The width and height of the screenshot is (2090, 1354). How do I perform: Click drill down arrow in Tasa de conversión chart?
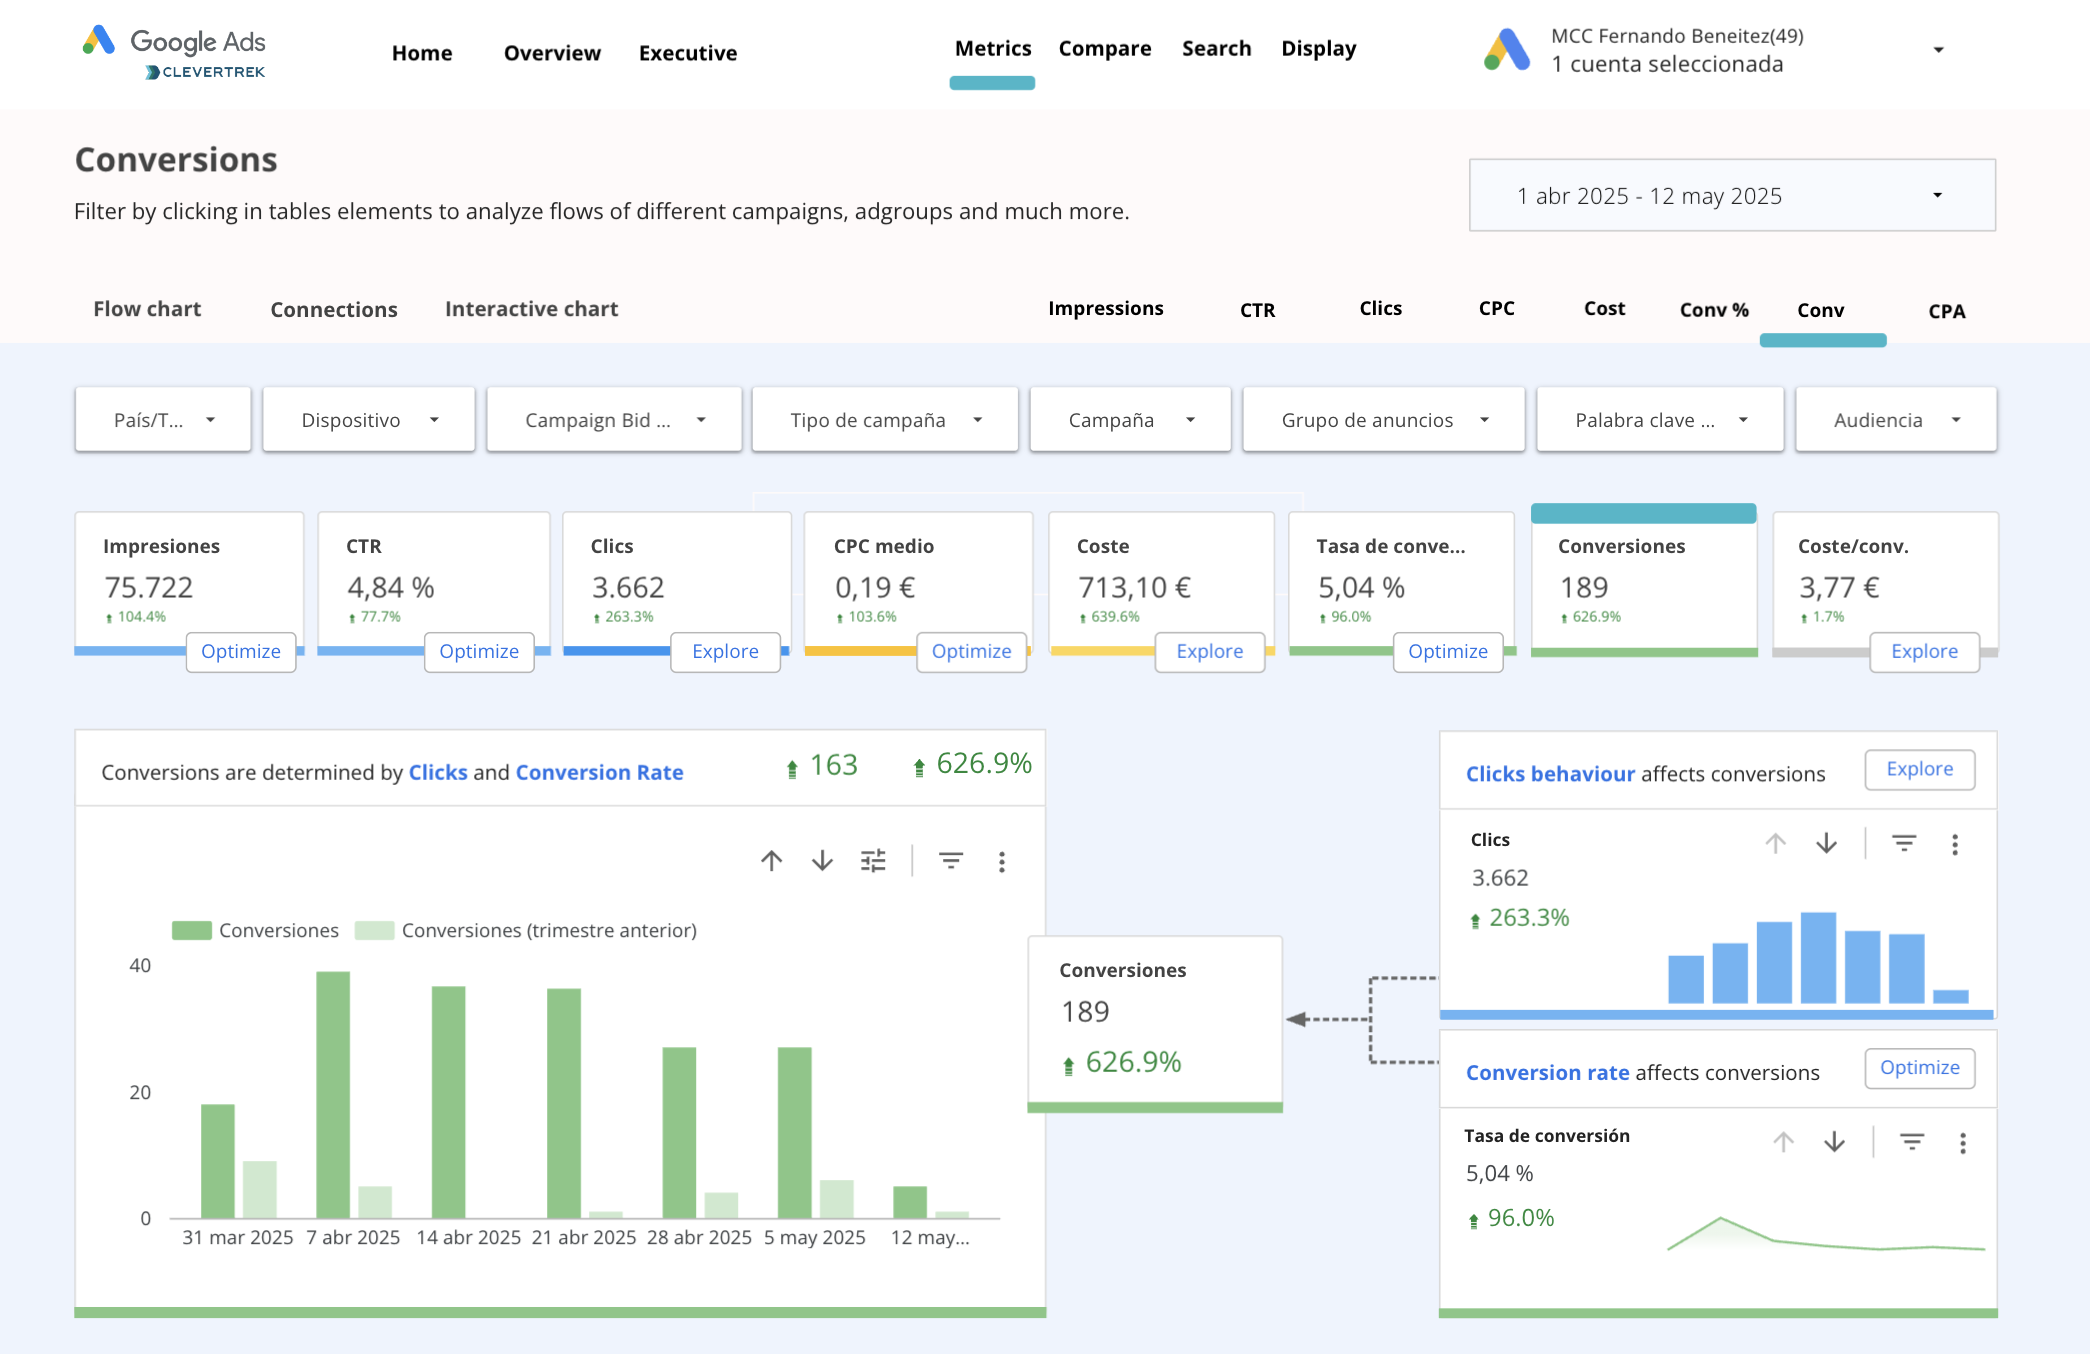tap(1834, 1142)
